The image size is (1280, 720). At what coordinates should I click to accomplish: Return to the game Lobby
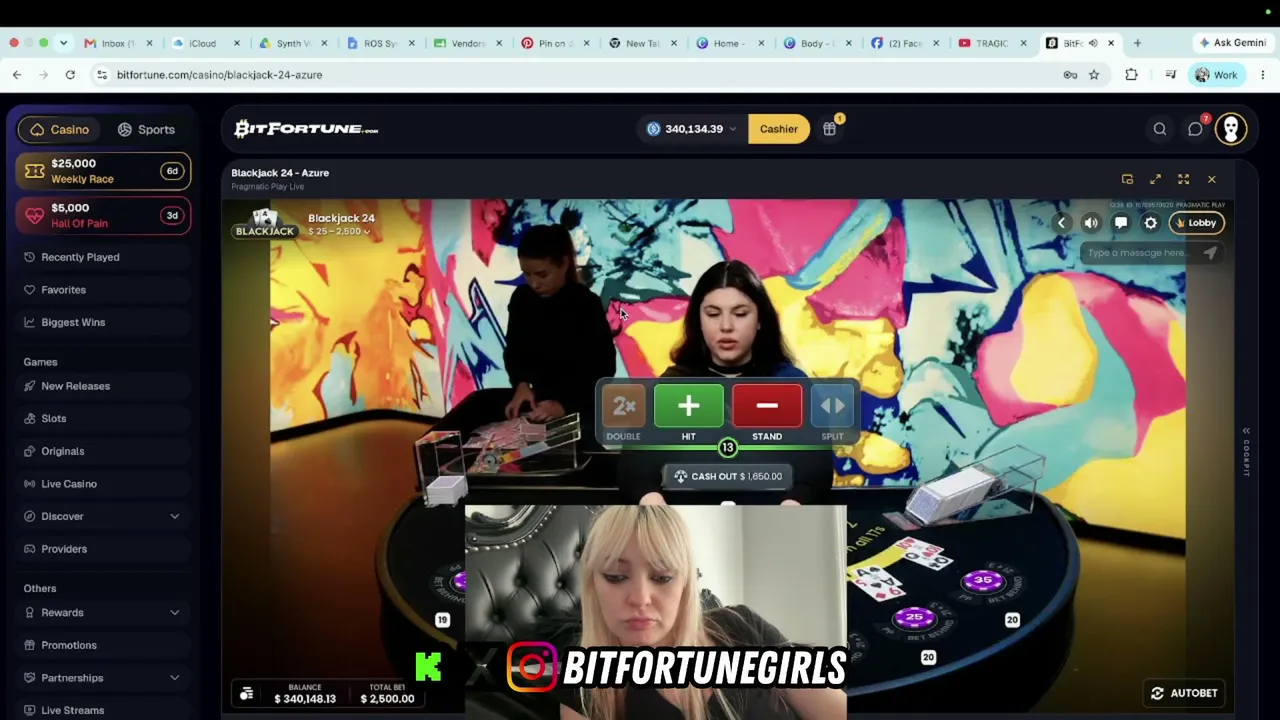tap(1196, 223)
